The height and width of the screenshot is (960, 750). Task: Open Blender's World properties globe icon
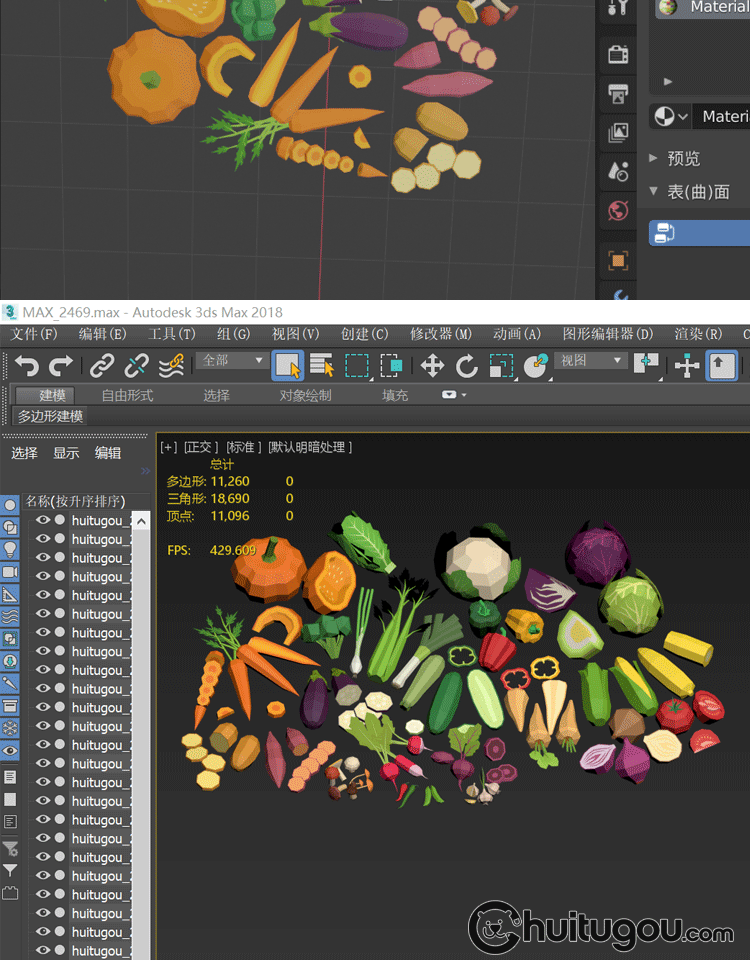click(618, 211)
